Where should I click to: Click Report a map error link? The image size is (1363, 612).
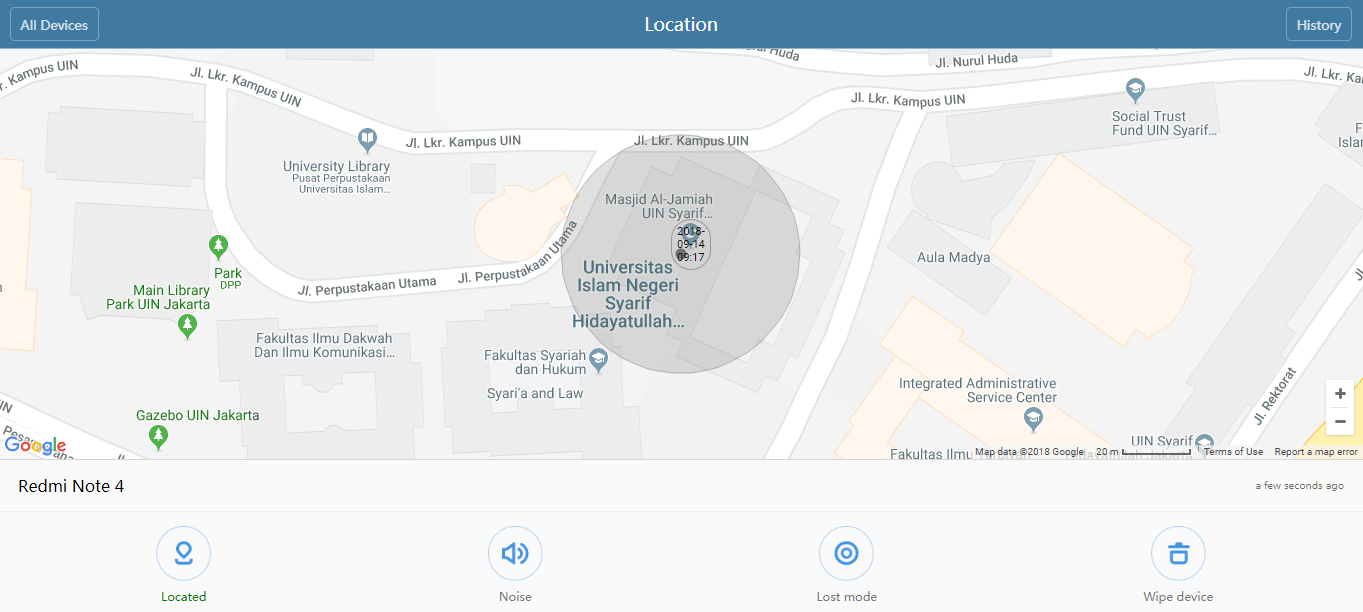click(x=1316, y=452)
